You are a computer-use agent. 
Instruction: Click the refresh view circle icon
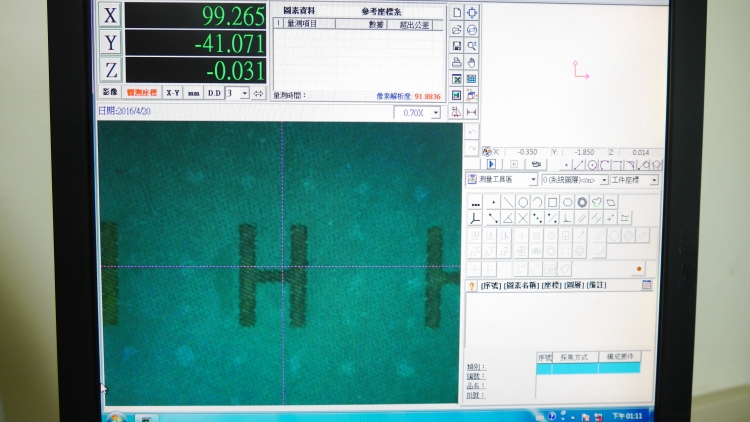point(472,30)
